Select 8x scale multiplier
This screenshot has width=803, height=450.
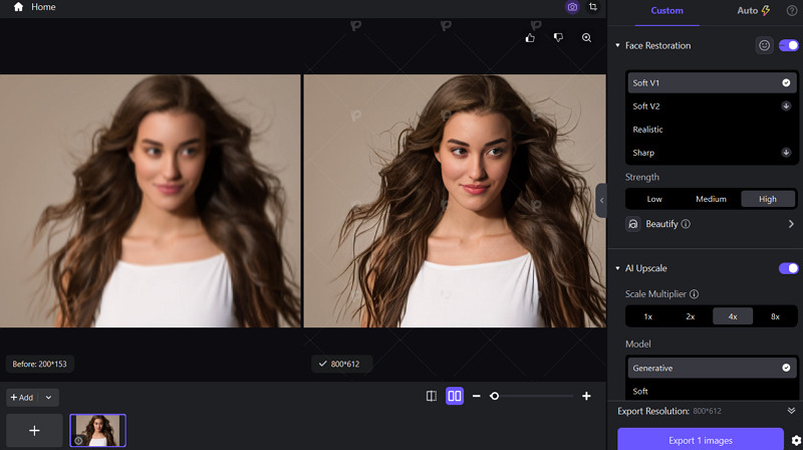pyautogui.click(x=775, y=317)
